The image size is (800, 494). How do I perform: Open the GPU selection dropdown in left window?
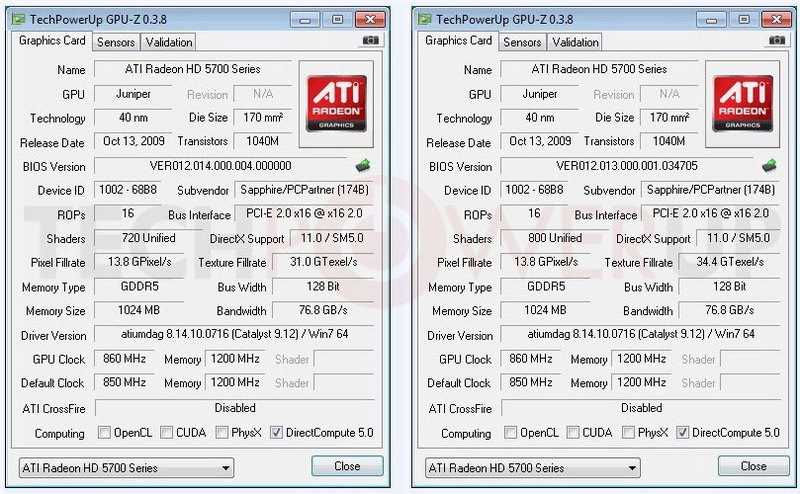point(127,467)
